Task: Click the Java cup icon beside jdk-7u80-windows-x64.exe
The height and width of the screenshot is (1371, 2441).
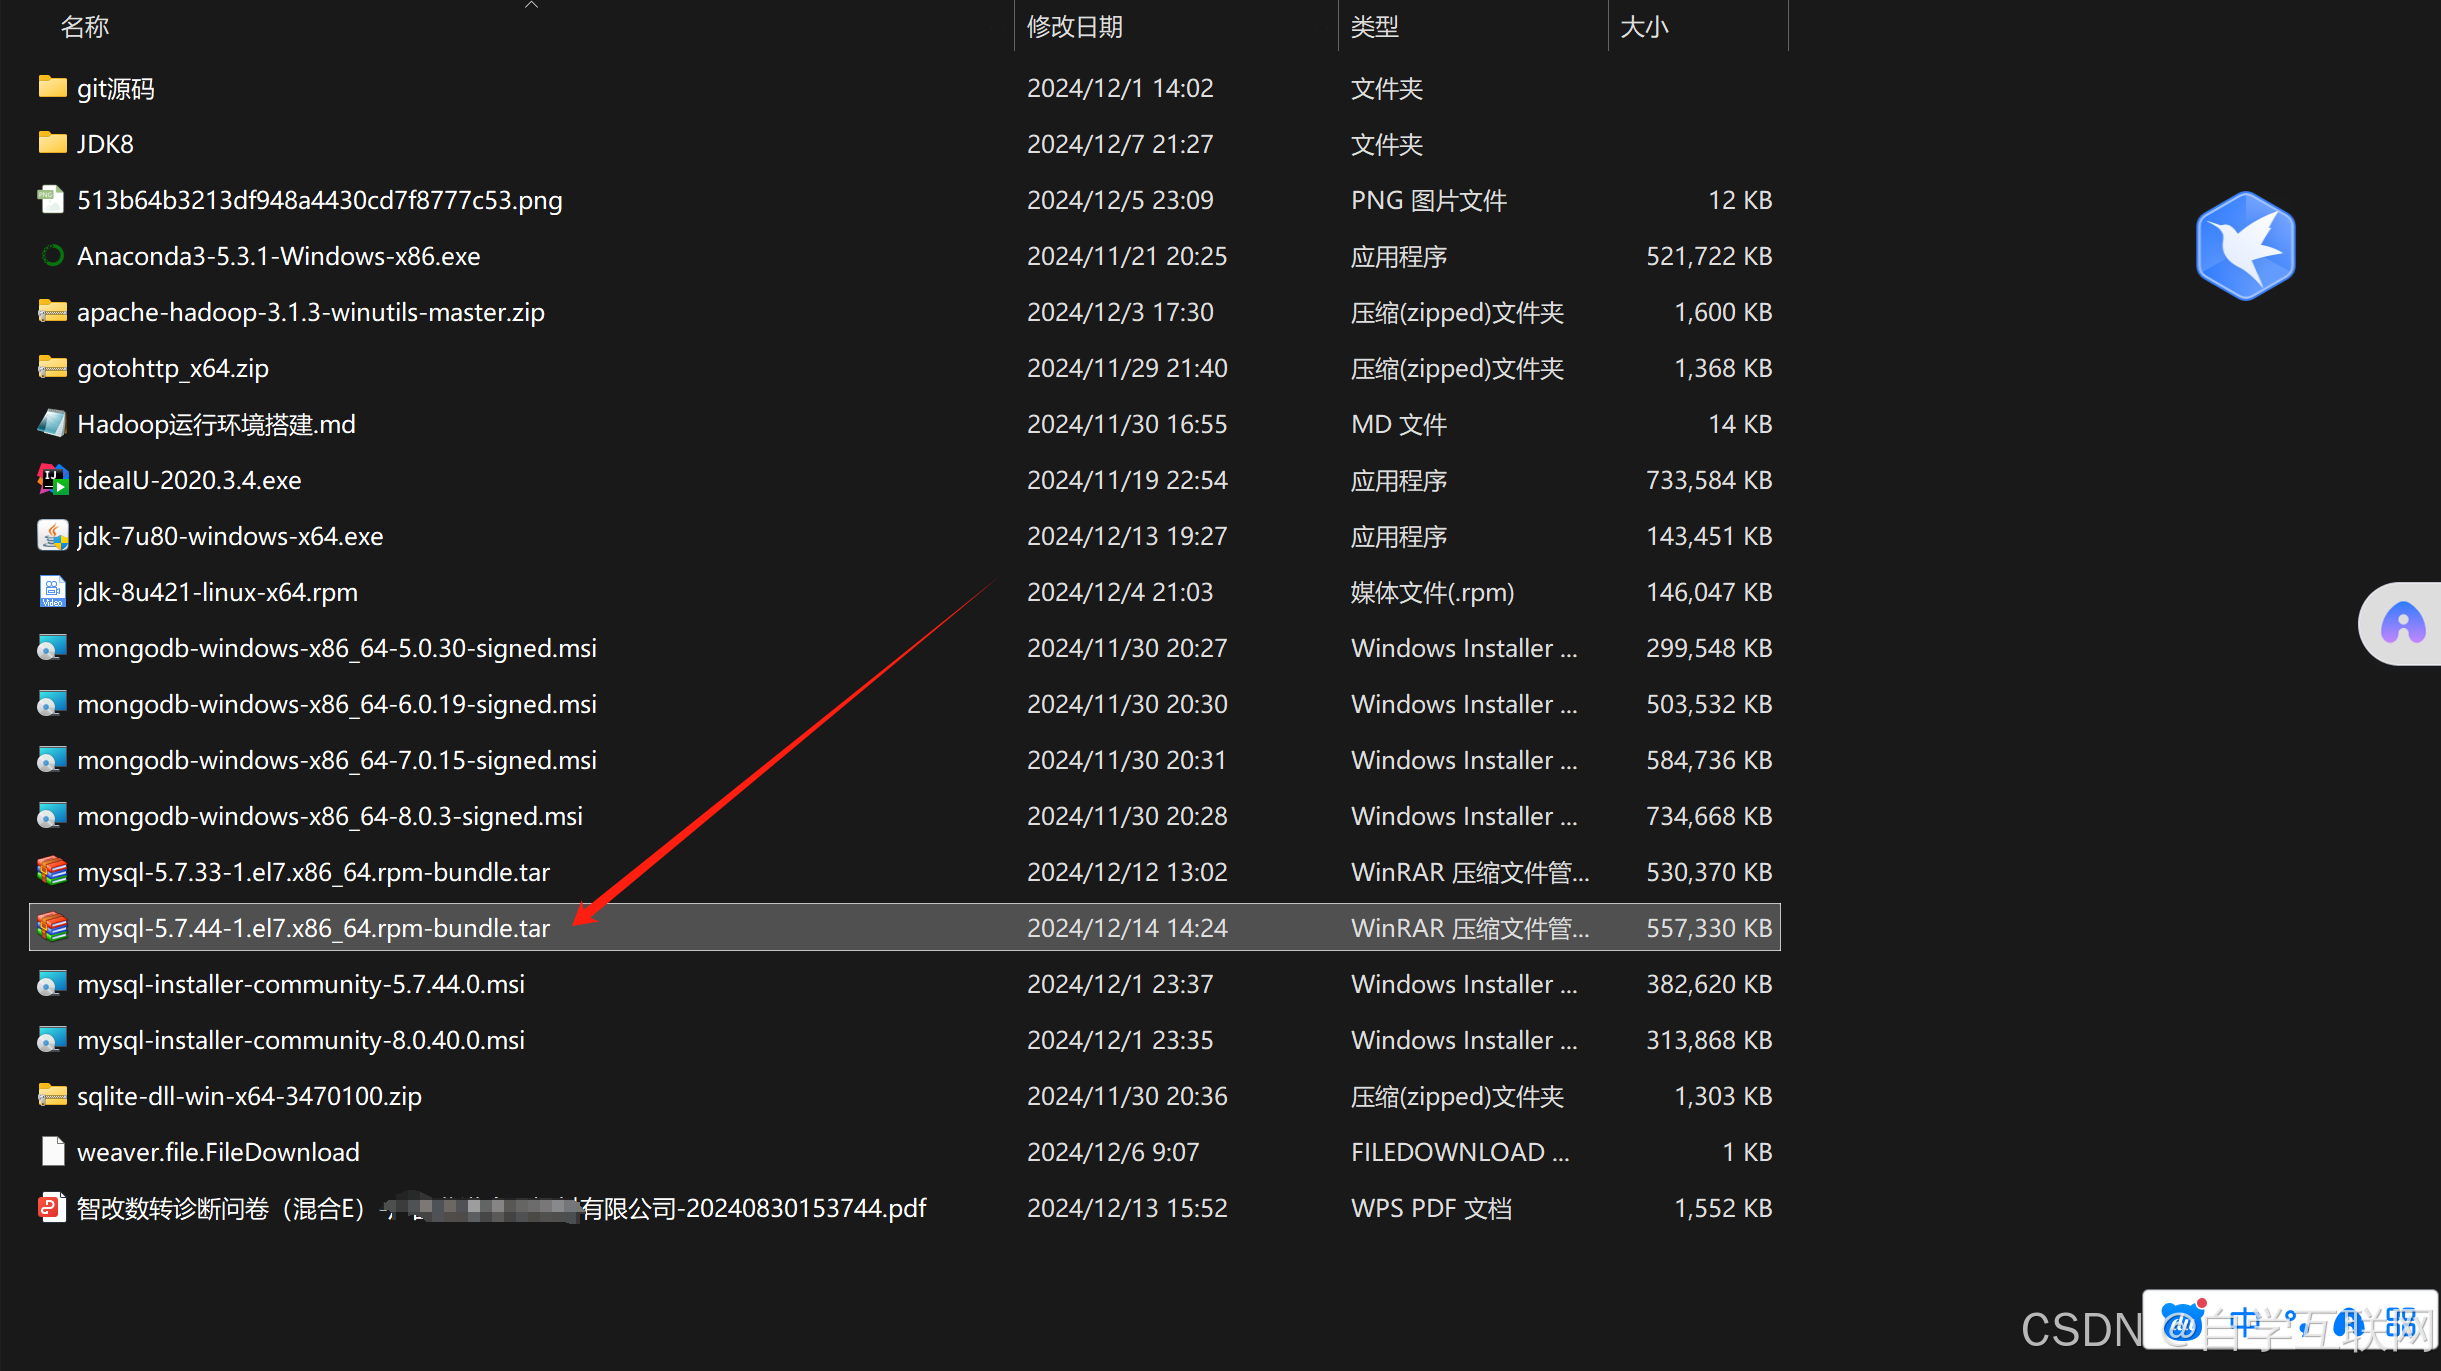Action: pos(51,535)
